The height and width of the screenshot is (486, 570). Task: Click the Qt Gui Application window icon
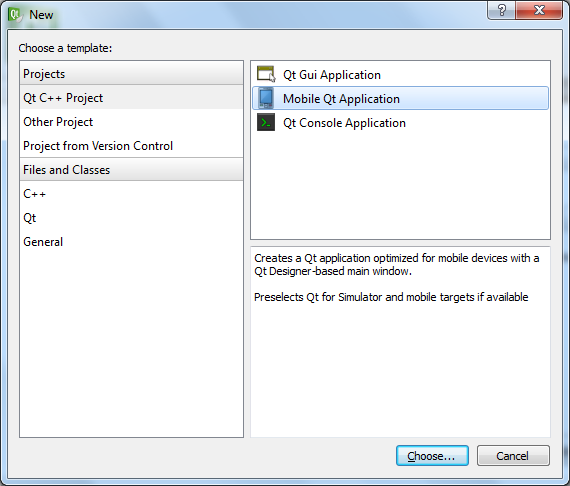266,74
